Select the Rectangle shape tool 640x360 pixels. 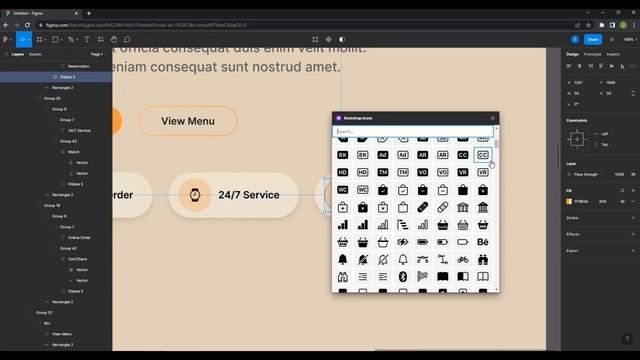[55, 40]
